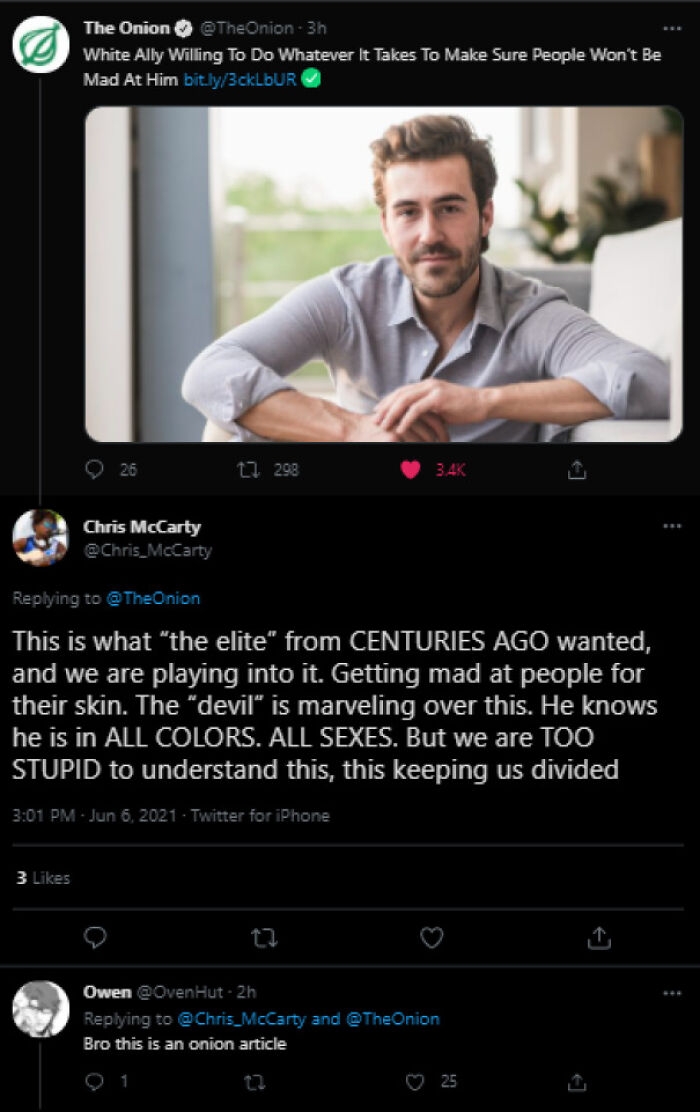Open the tweet's photo of the man
Viewport: 700px width, 1112px height.
point(383,274)
